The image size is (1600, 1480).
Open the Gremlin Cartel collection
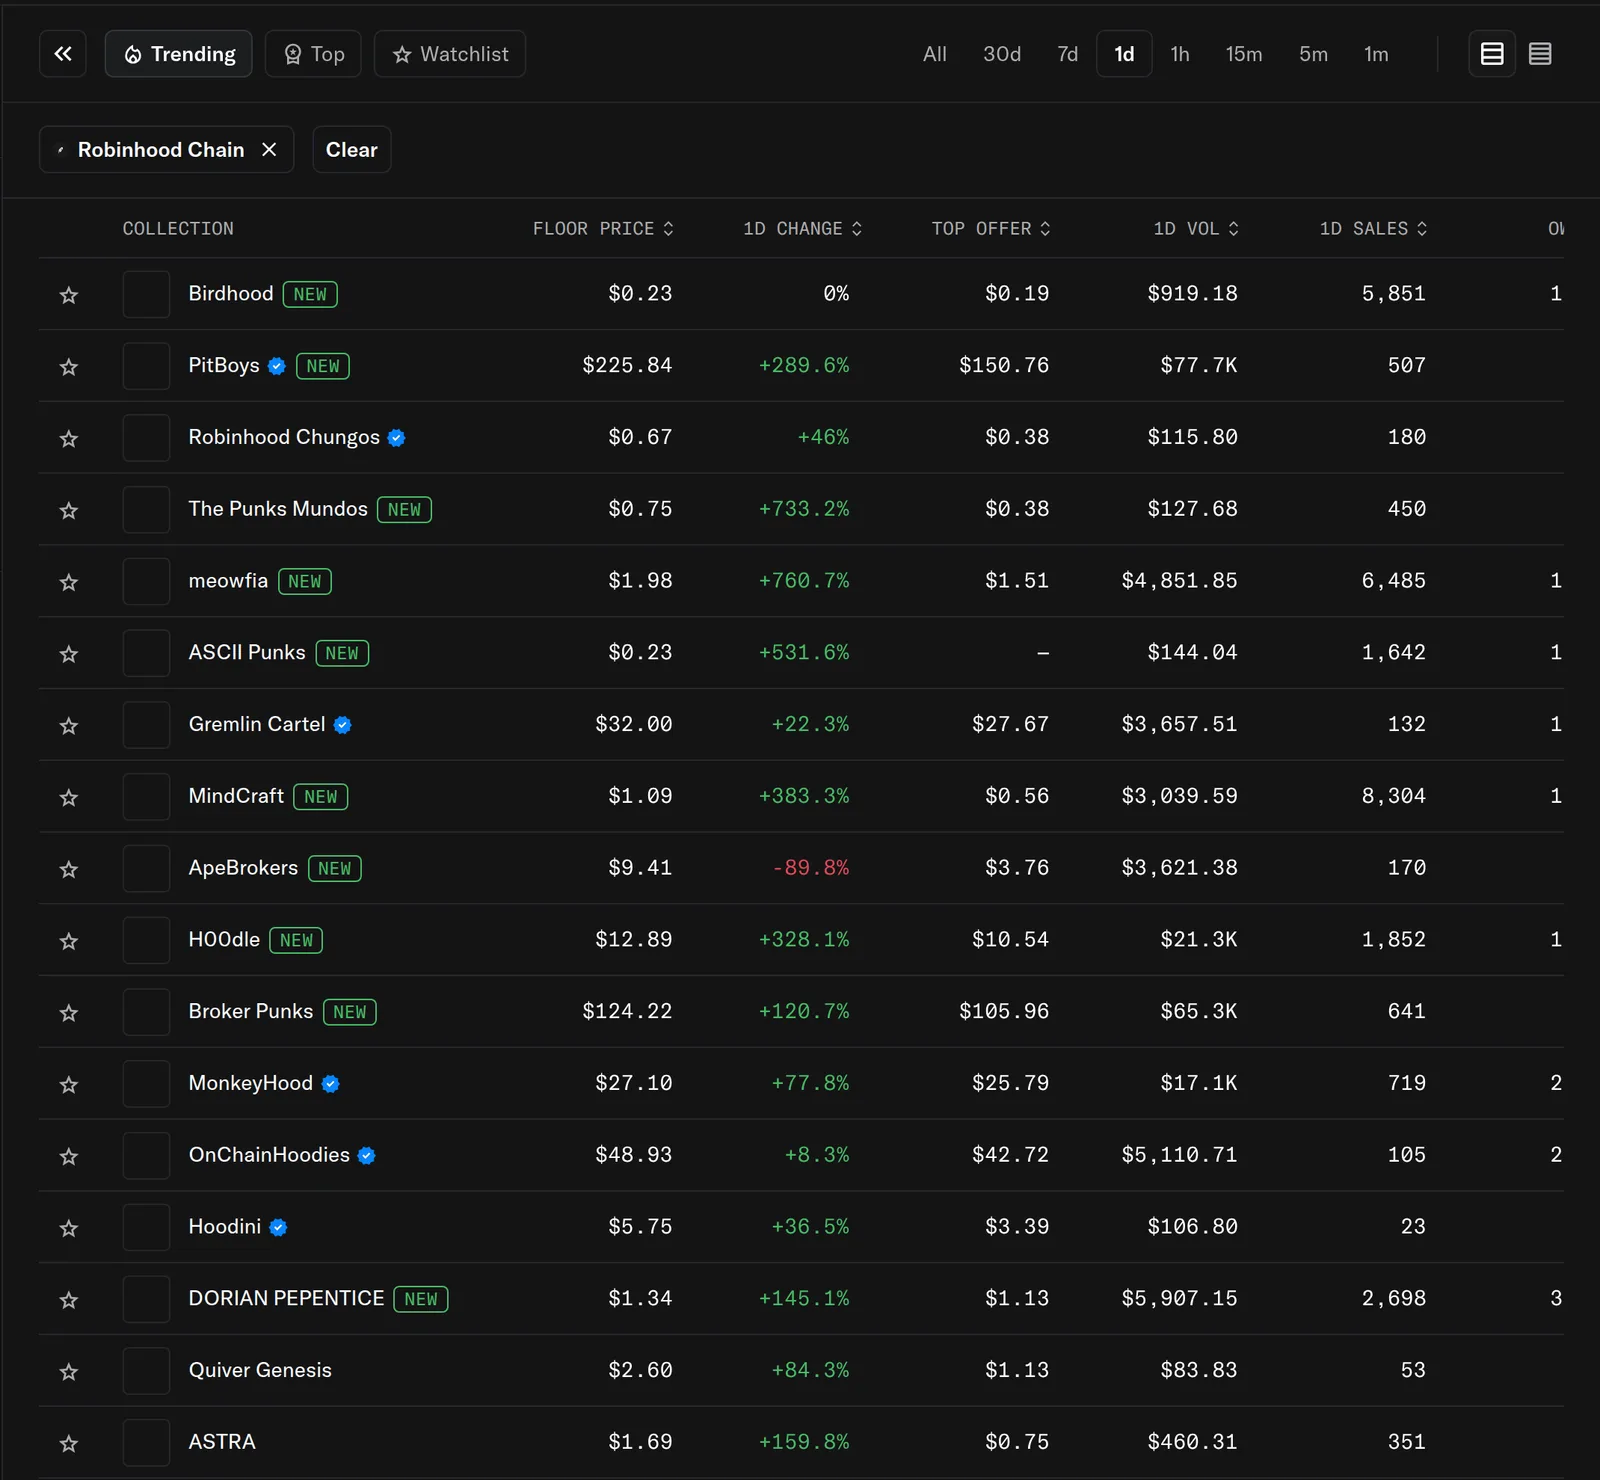pyautogui.click(x=257, y=724)
